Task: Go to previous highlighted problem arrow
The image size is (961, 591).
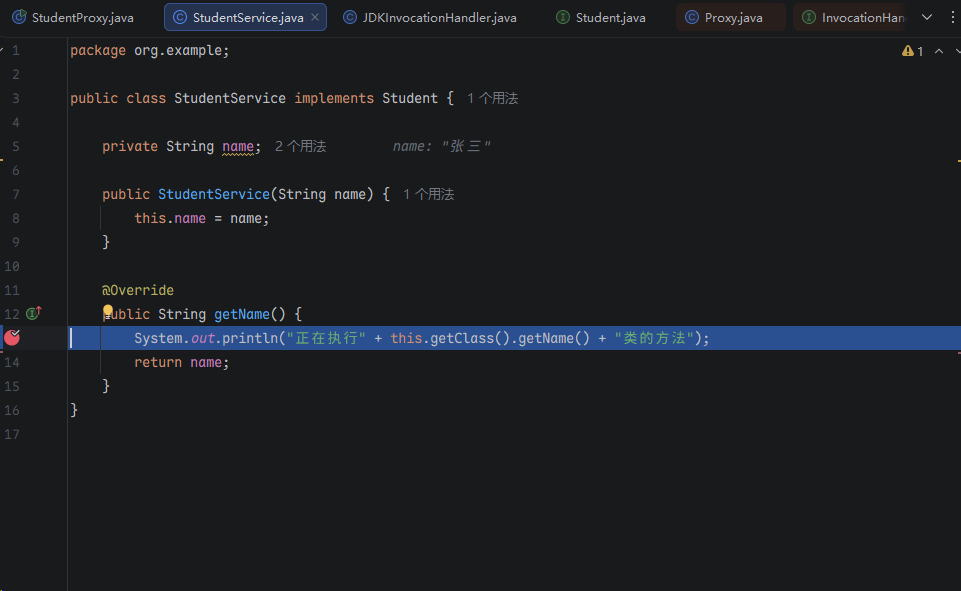Action: pos(939,51)
